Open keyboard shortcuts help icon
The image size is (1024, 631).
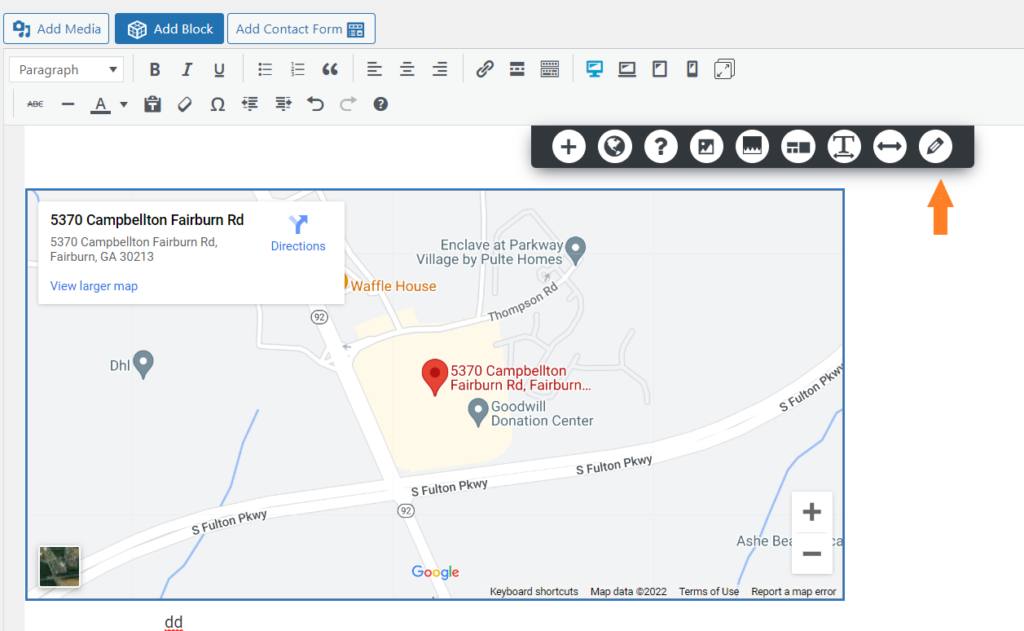[381, 104]
